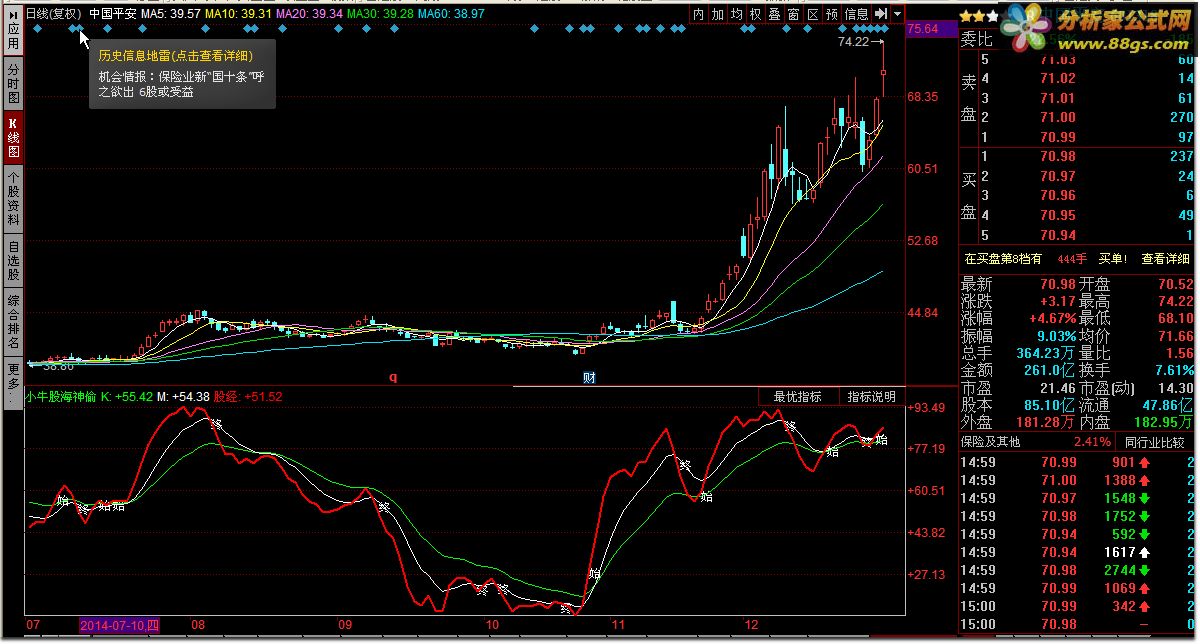
Task: Switch to the 分时图 tab
Action: (x=13, y=85)
